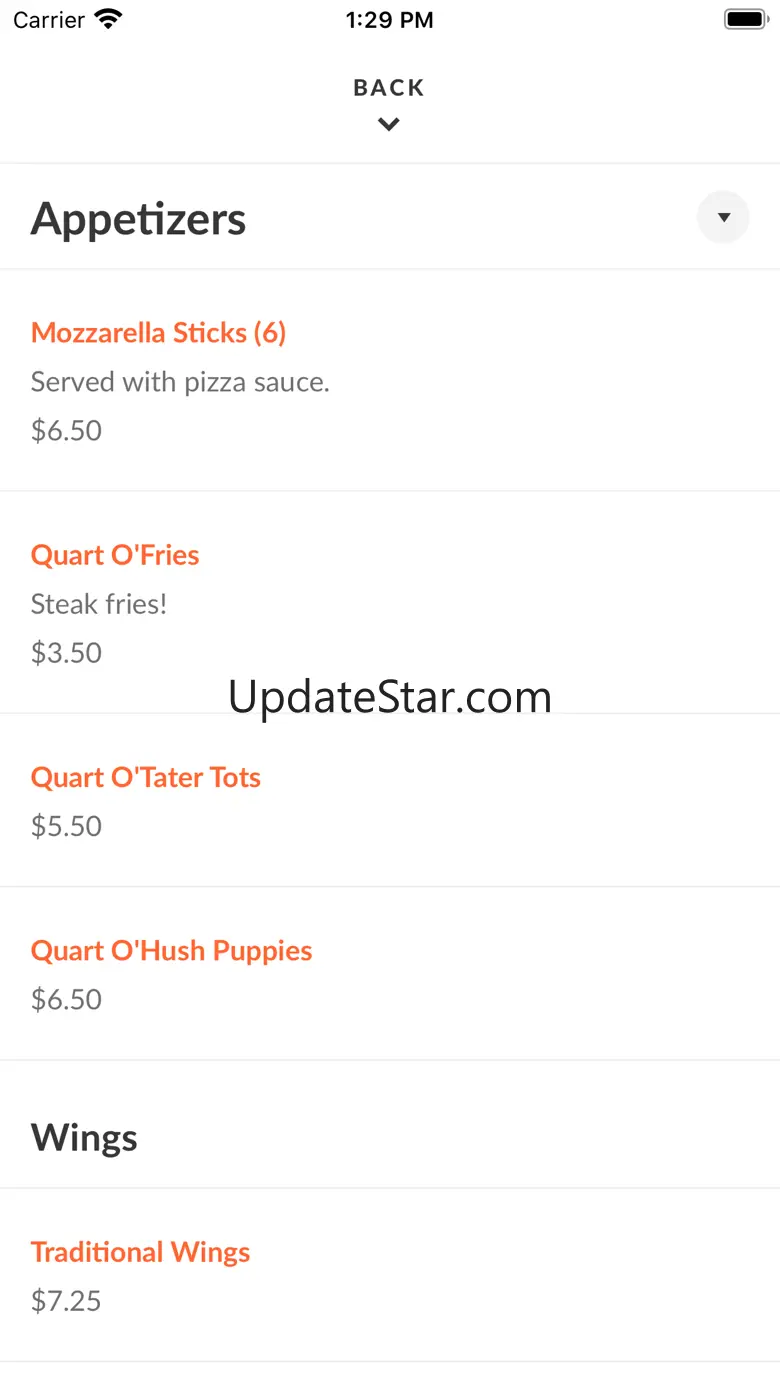The width and height of the screenshot is (780, 1387).
Task: Tap the $7.25 wings price
Action: [x=66, y=1301]
